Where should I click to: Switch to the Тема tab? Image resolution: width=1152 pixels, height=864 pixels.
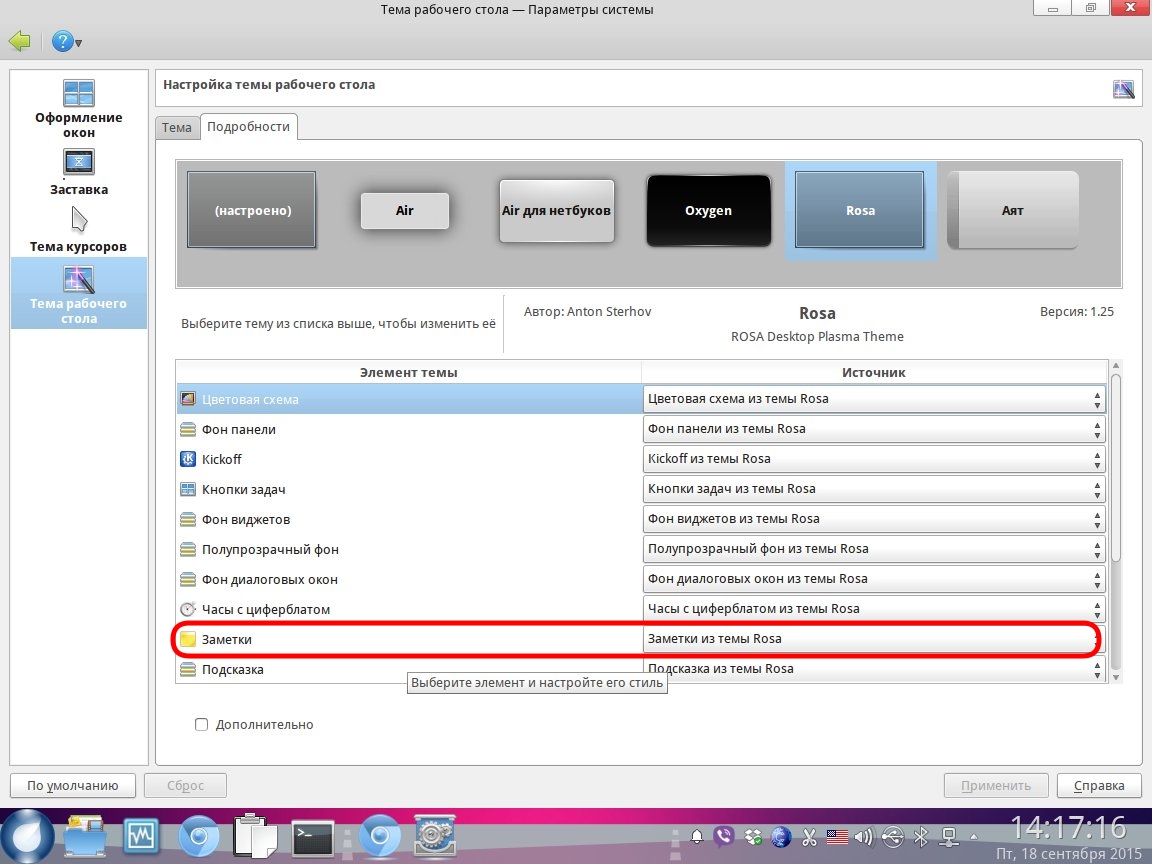[177, 127]
